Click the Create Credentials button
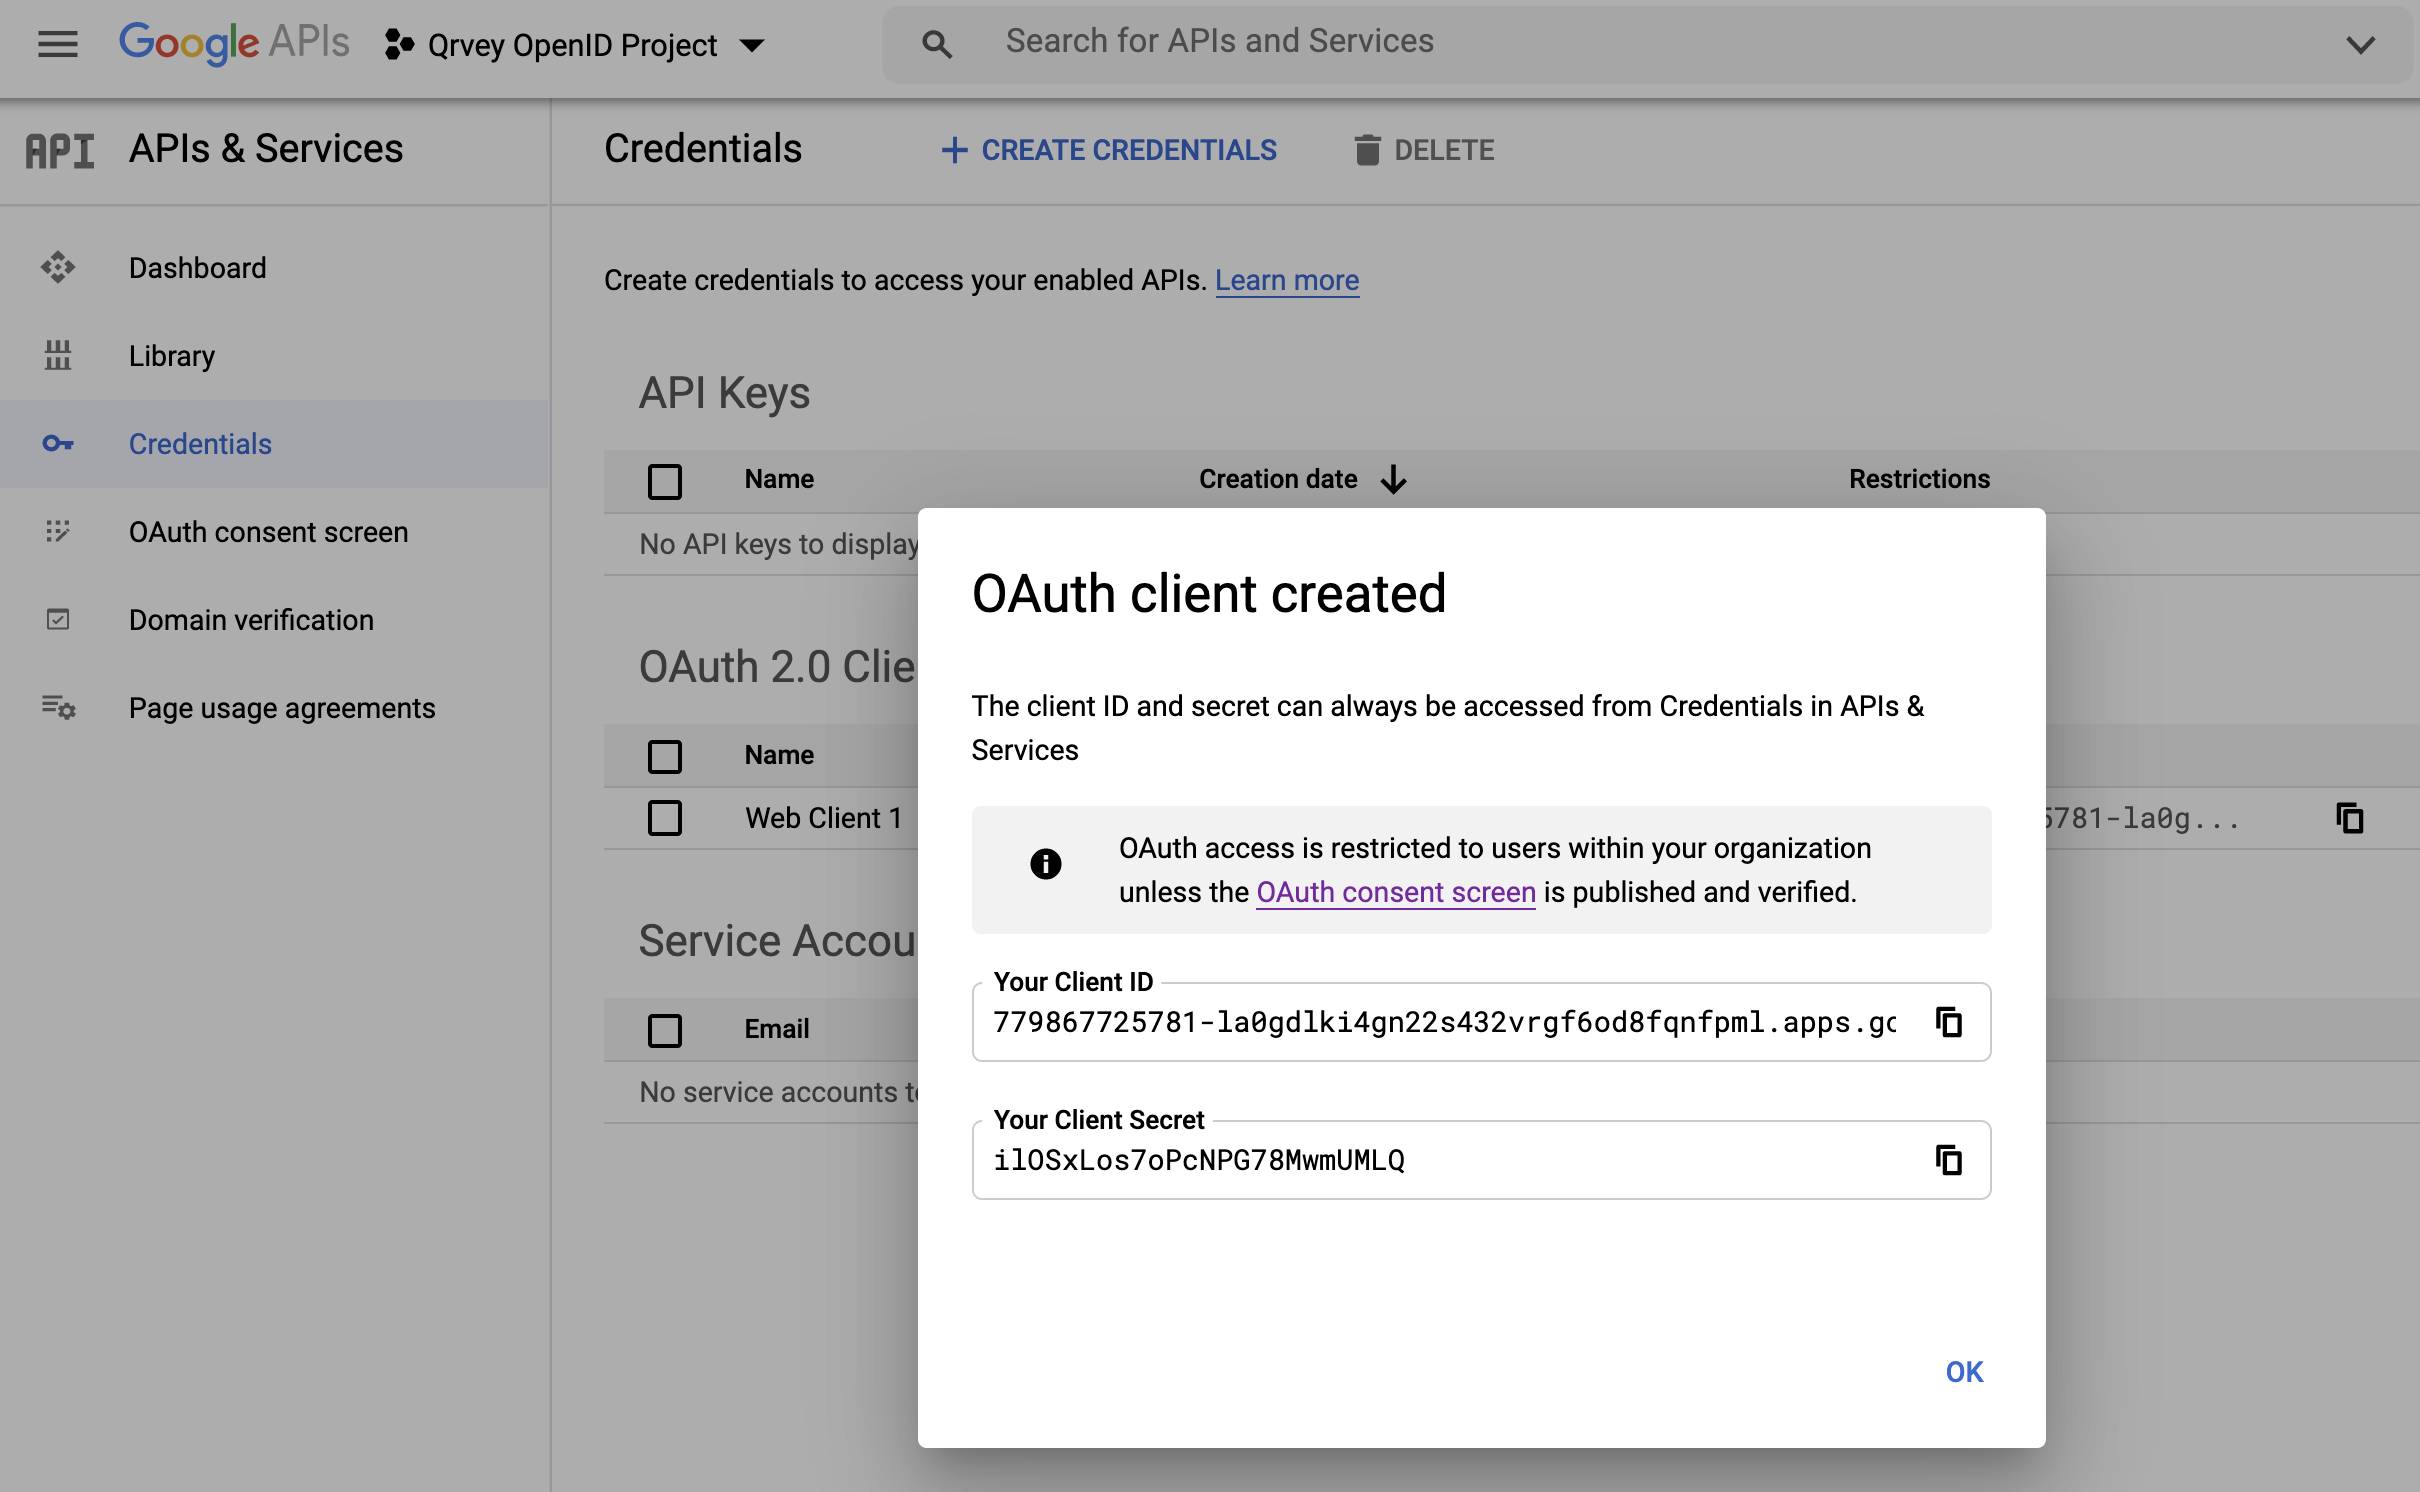 click(1109, 150)
